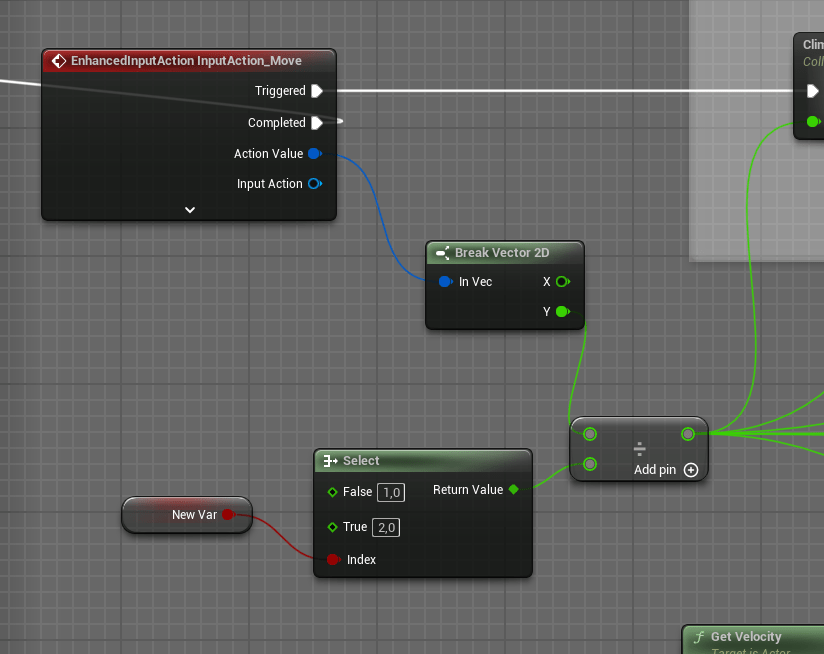Click the red Index pin on Select node
This screenshot has height=654, width=824.
click(333, 560)
